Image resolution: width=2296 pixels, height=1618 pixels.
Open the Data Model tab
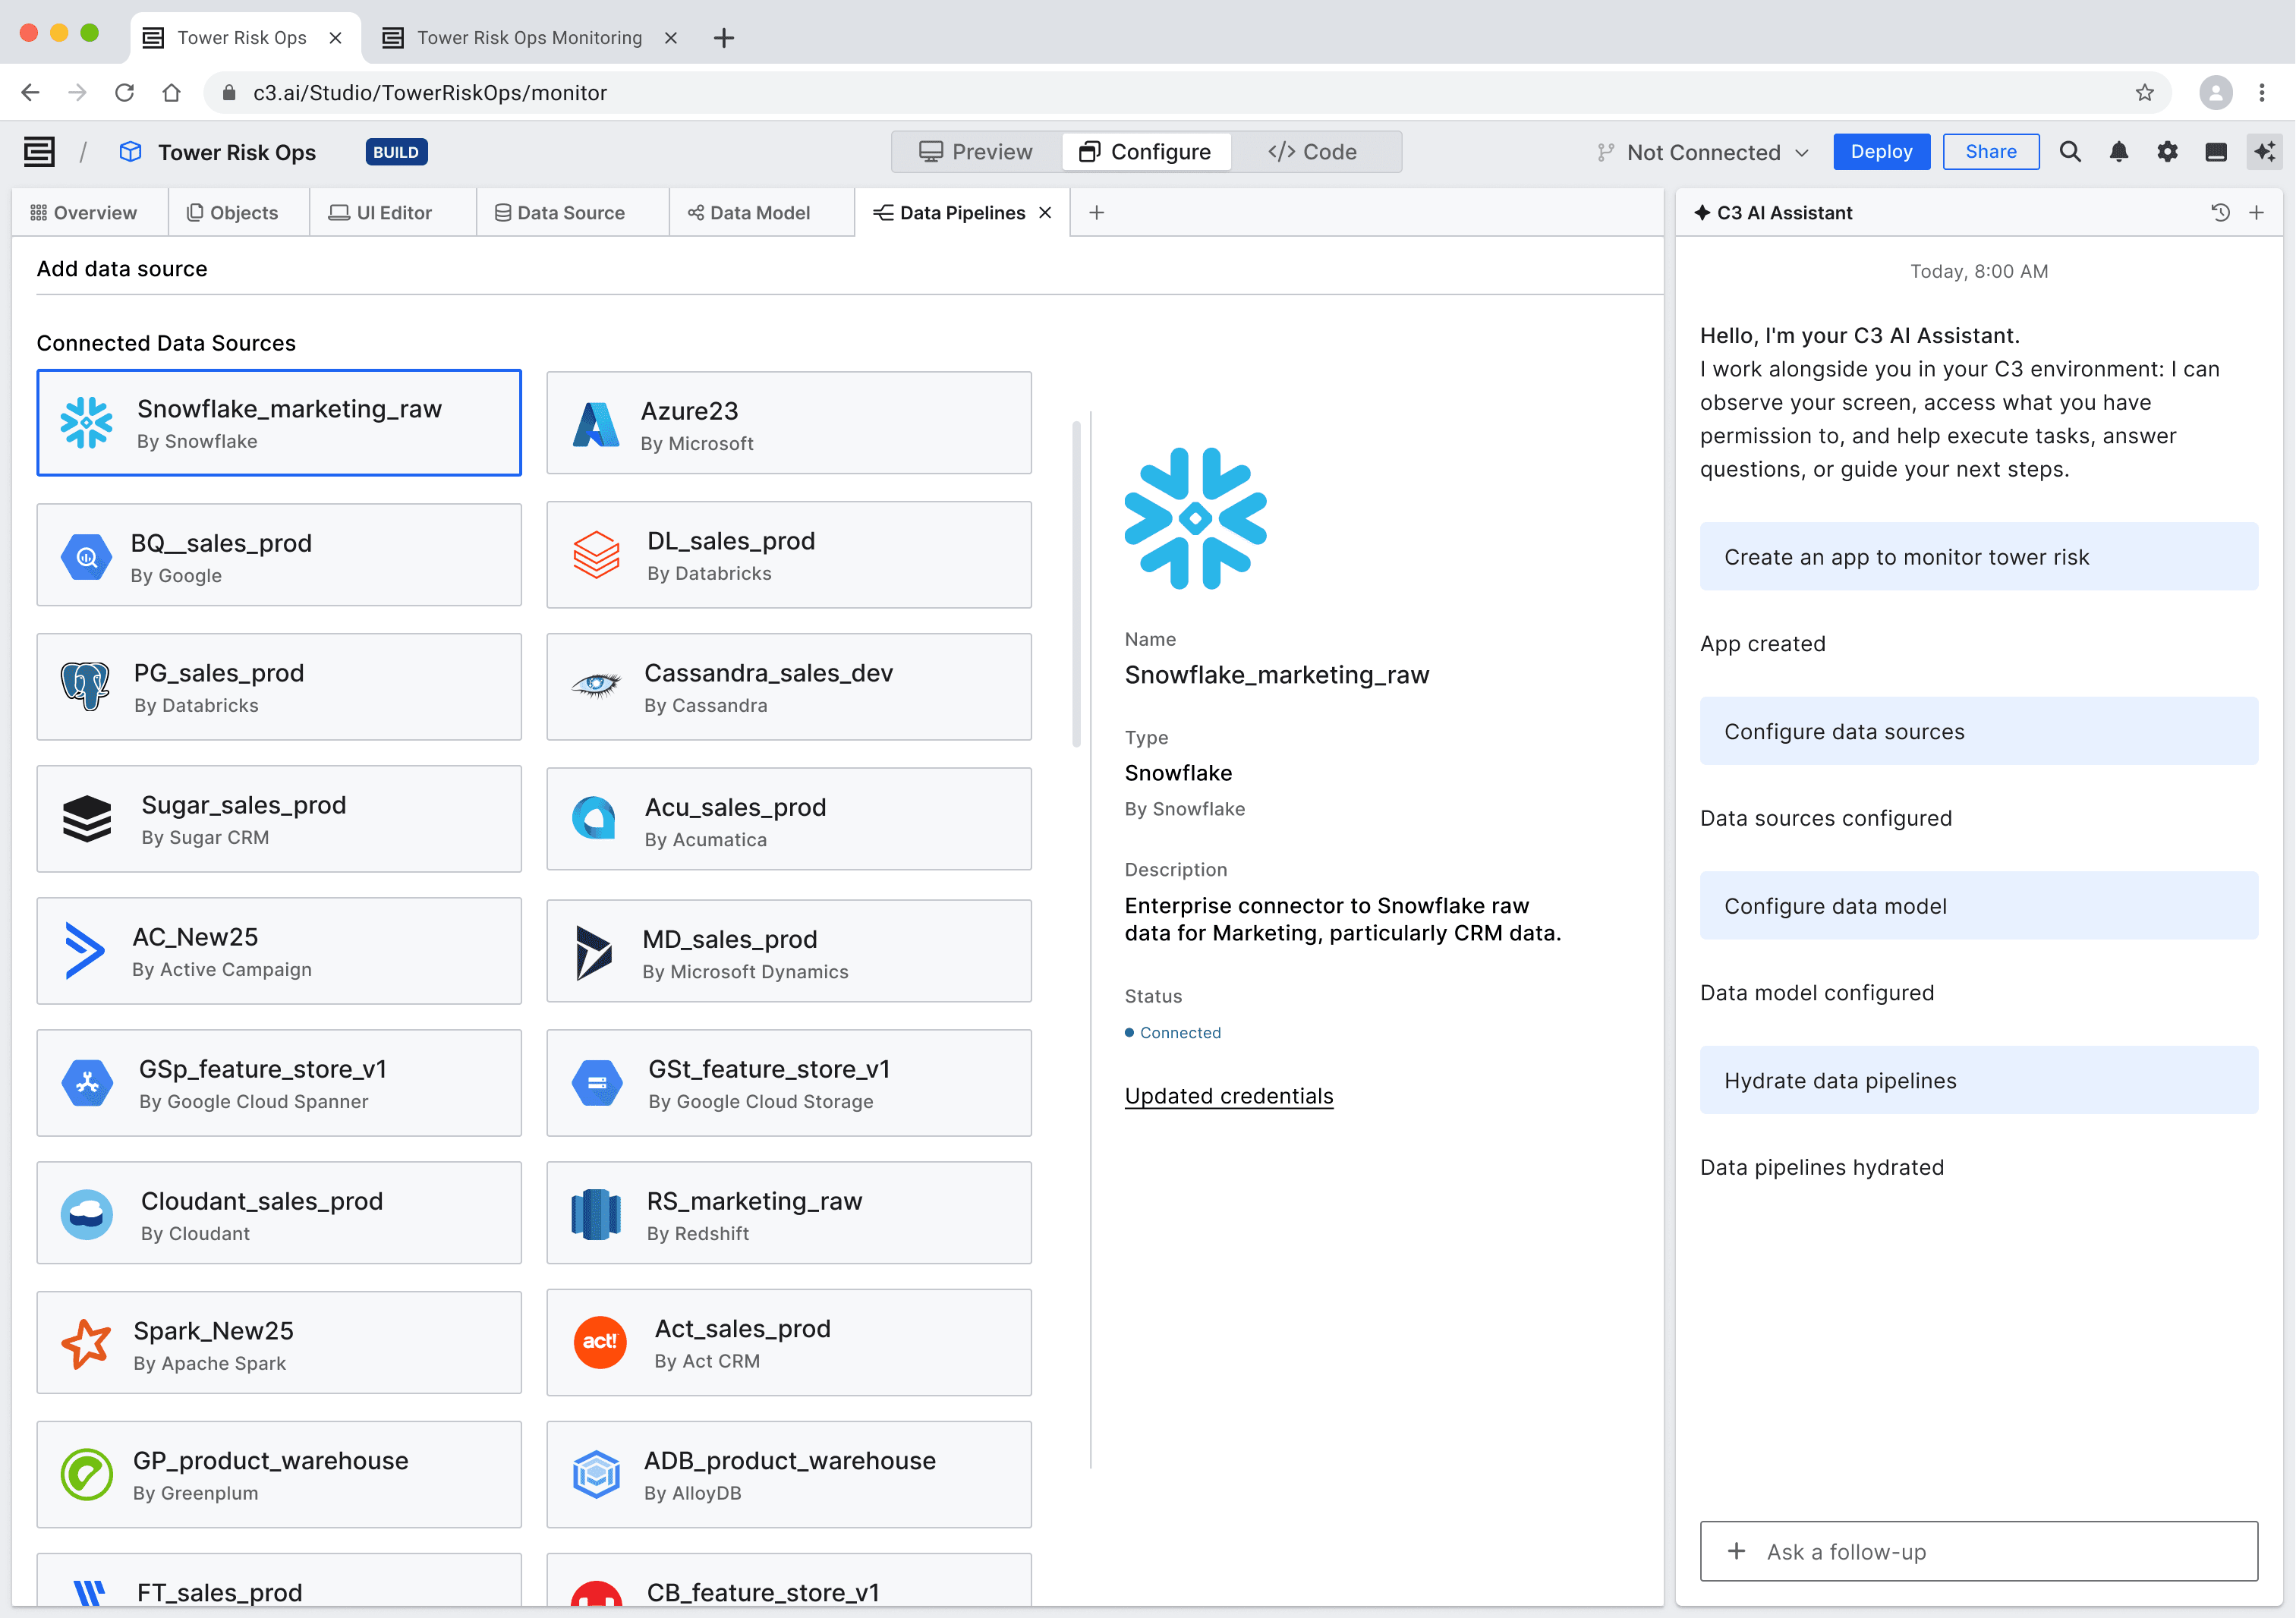coord(749,212)
